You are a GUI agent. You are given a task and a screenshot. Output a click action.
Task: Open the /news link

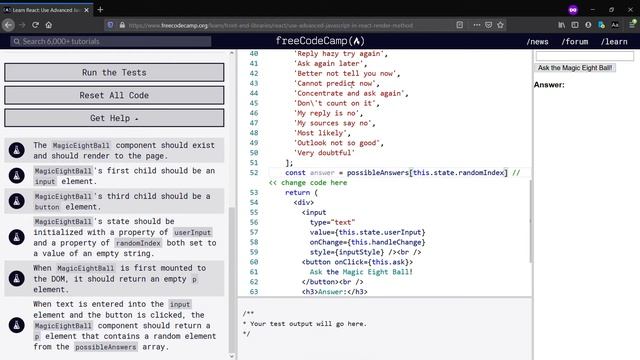point(537,42)
